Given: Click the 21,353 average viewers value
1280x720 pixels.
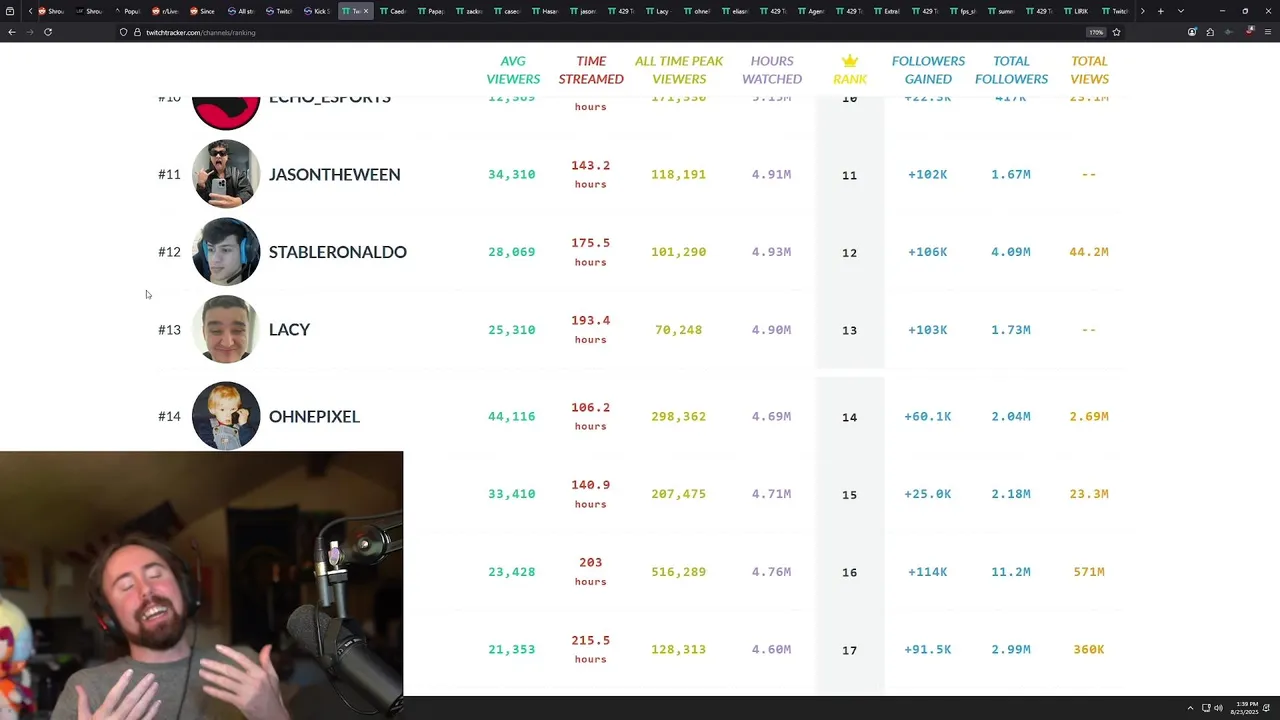Looking at the screenshot, I should tap(512, 650).
